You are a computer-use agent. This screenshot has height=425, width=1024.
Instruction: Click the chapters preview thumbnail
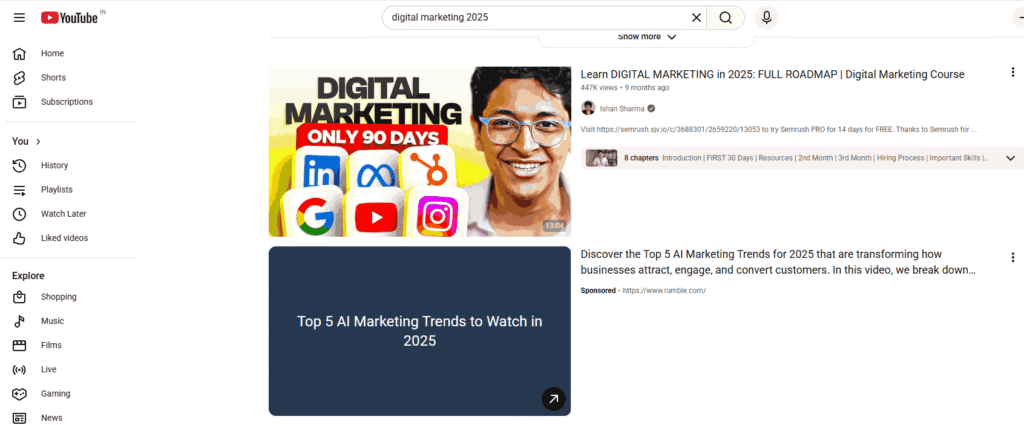[x=601, y=158]
